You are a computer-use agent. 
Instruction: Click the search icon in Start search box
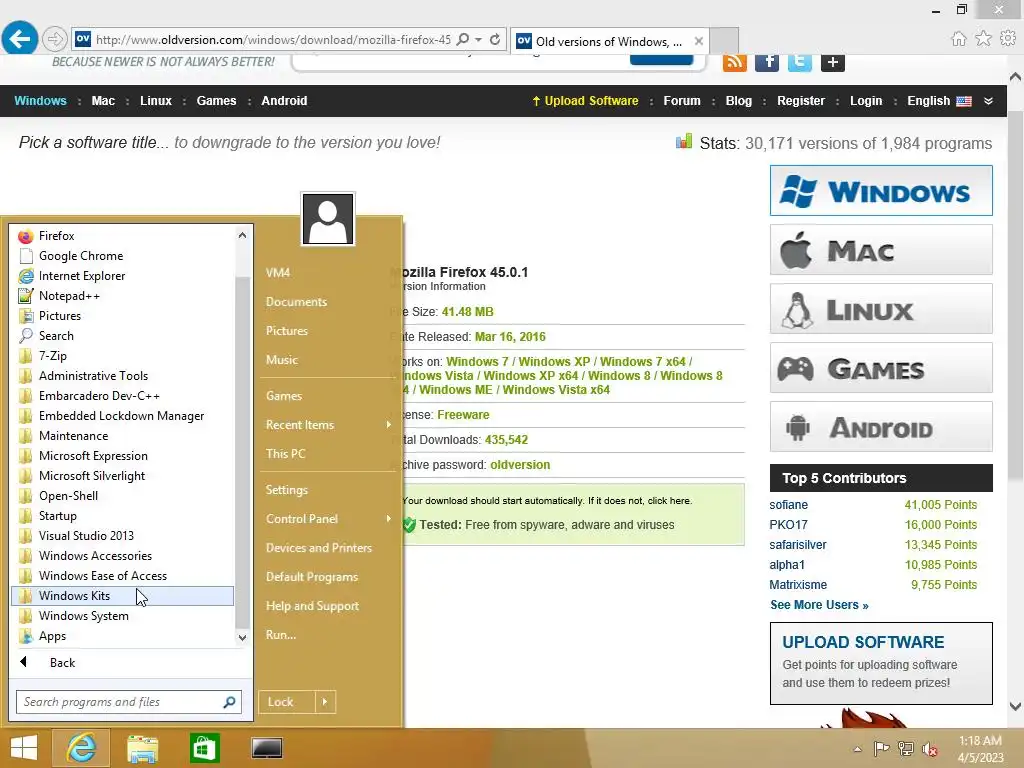coord(229,702)
